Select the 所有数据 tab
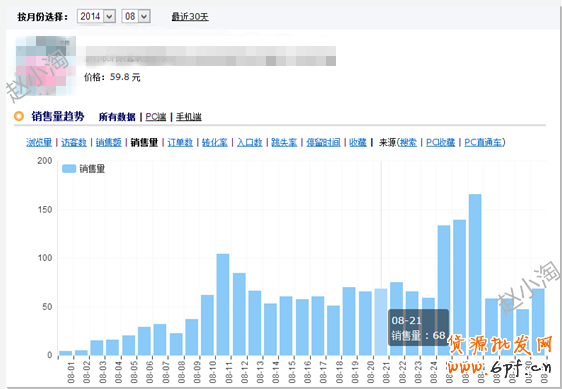The width and height of the screenshot is (562, 389). click(117, 117)
